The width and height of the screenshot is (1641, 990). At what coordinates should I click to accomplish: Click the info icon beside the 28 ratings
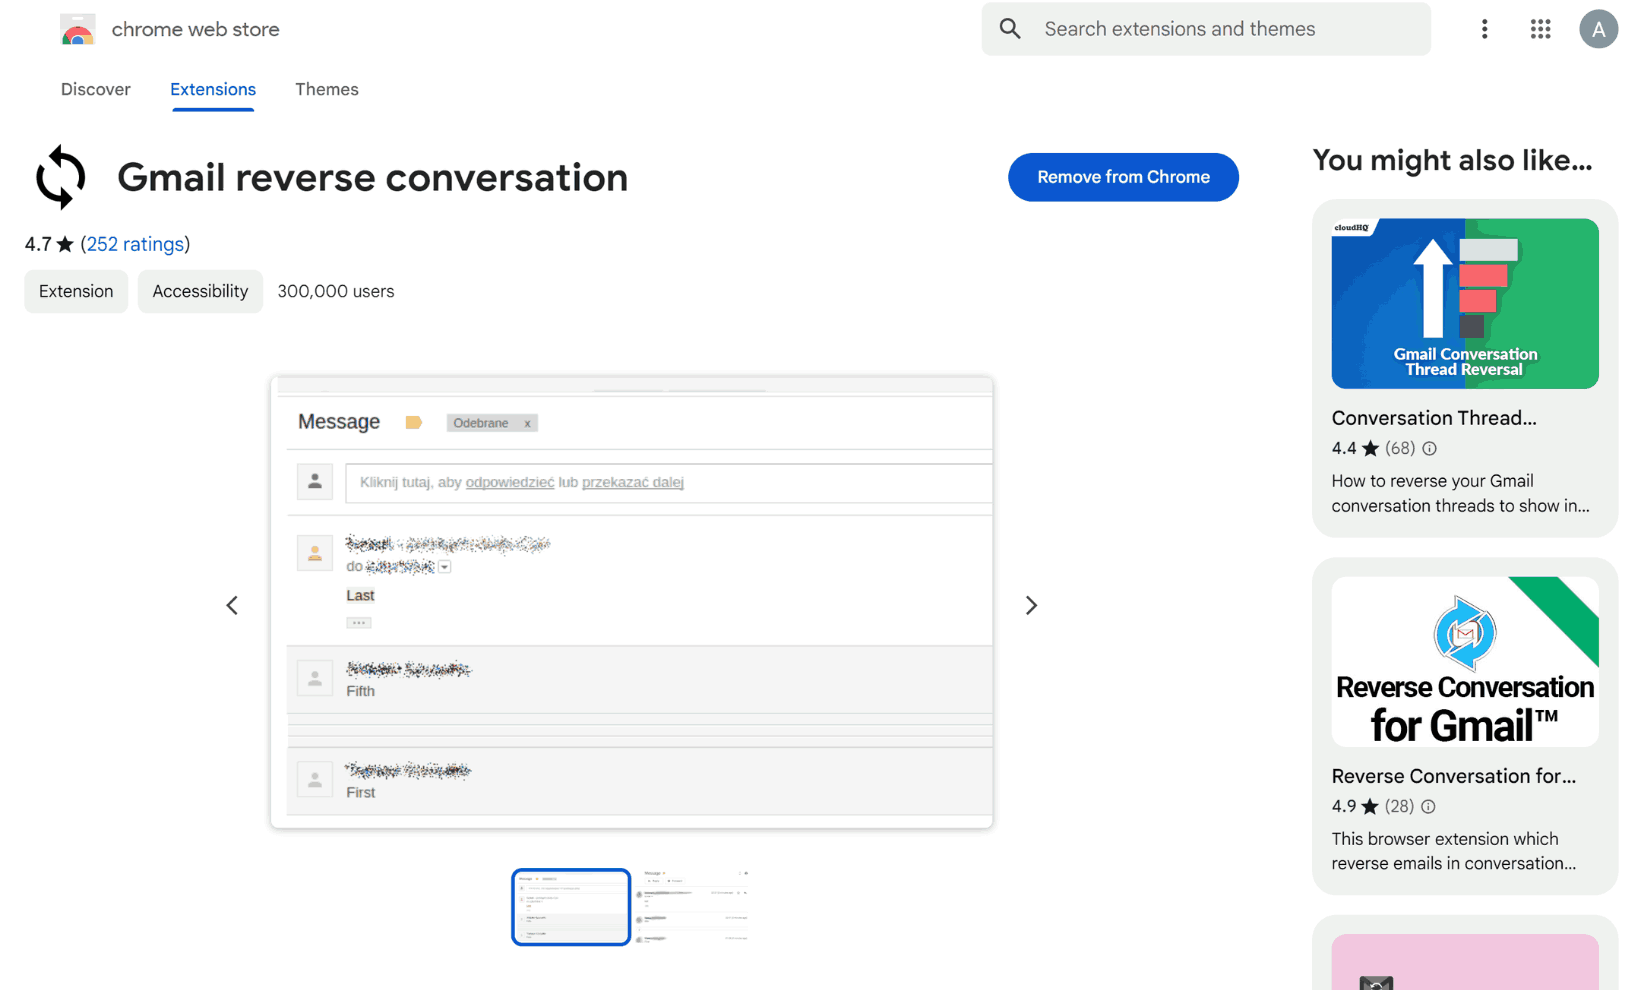tap(1428, 806)
